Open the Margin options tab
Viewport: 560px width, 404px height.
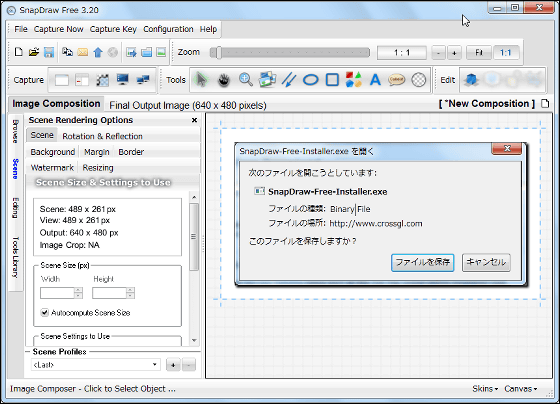[x=97, y=152]
